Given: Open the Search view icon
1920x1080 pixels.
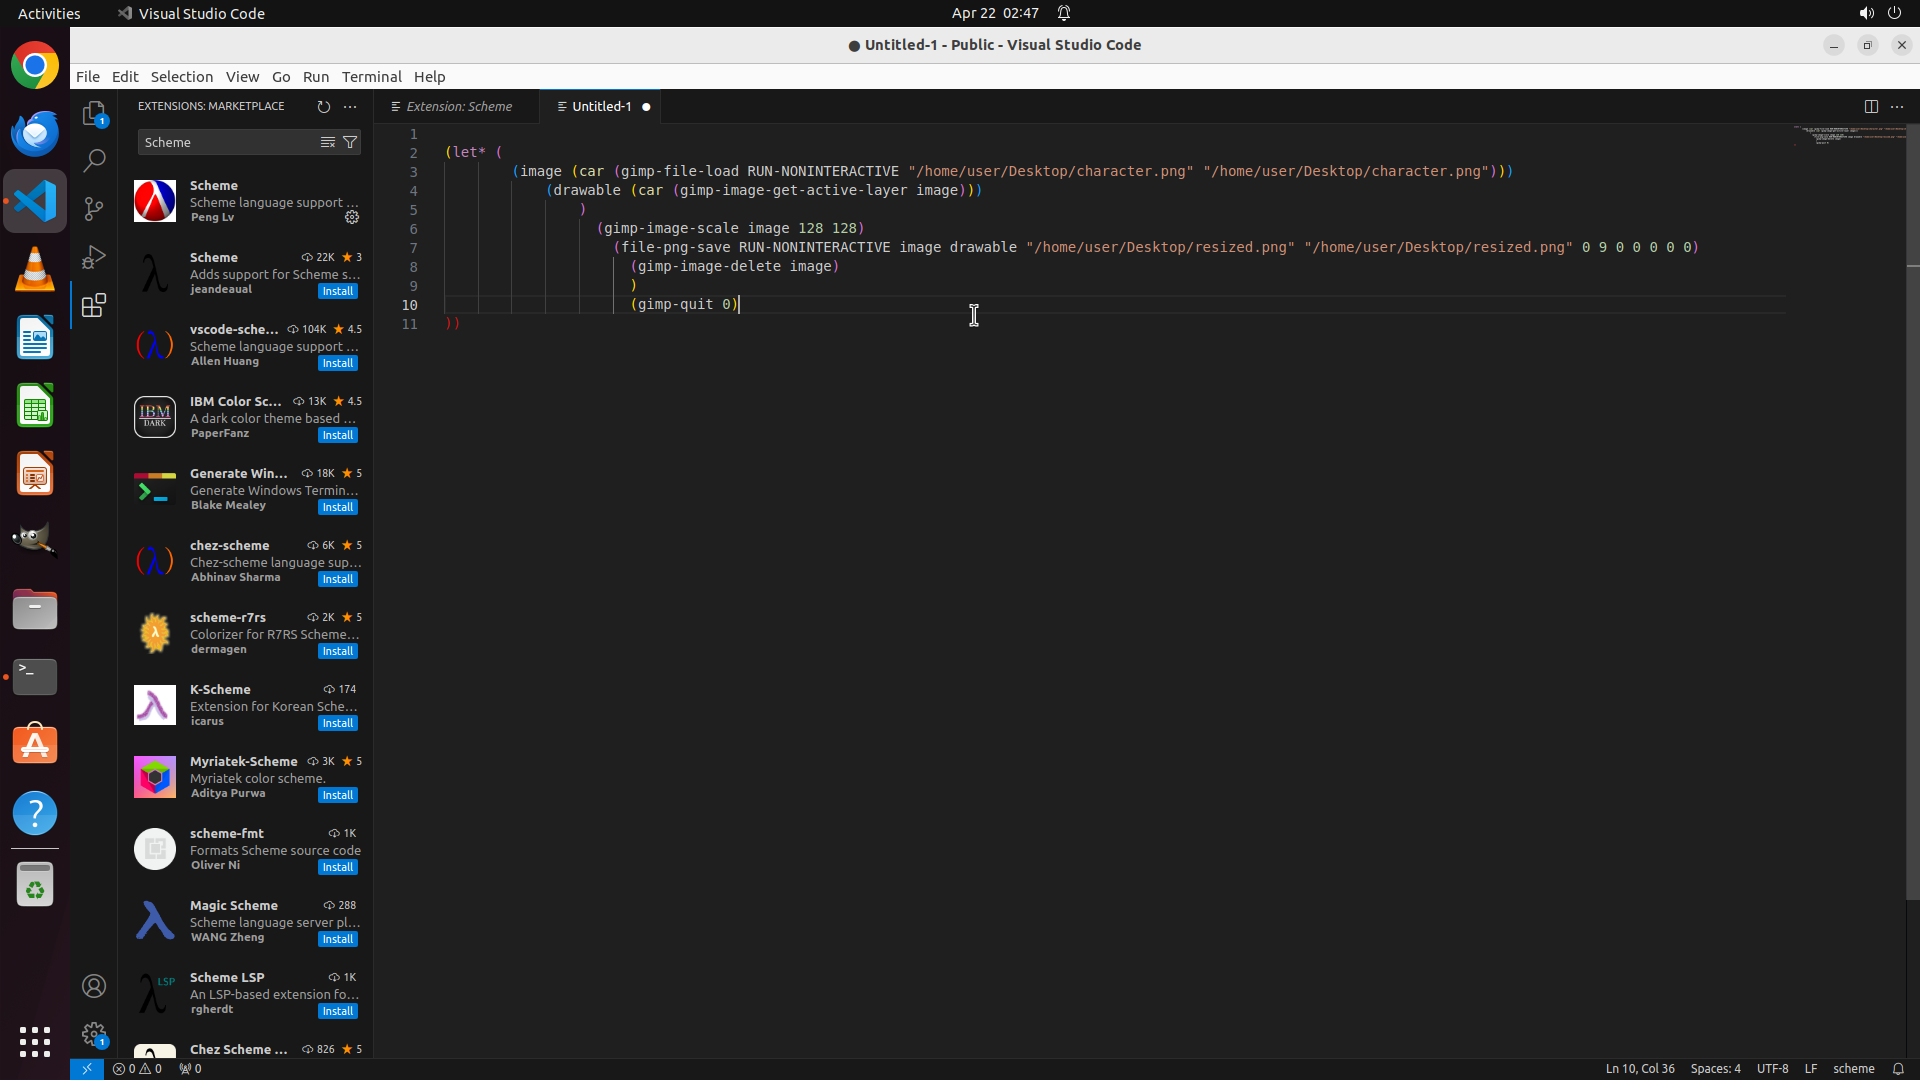Looking at the screenshot, I should [x=94, y=160].
